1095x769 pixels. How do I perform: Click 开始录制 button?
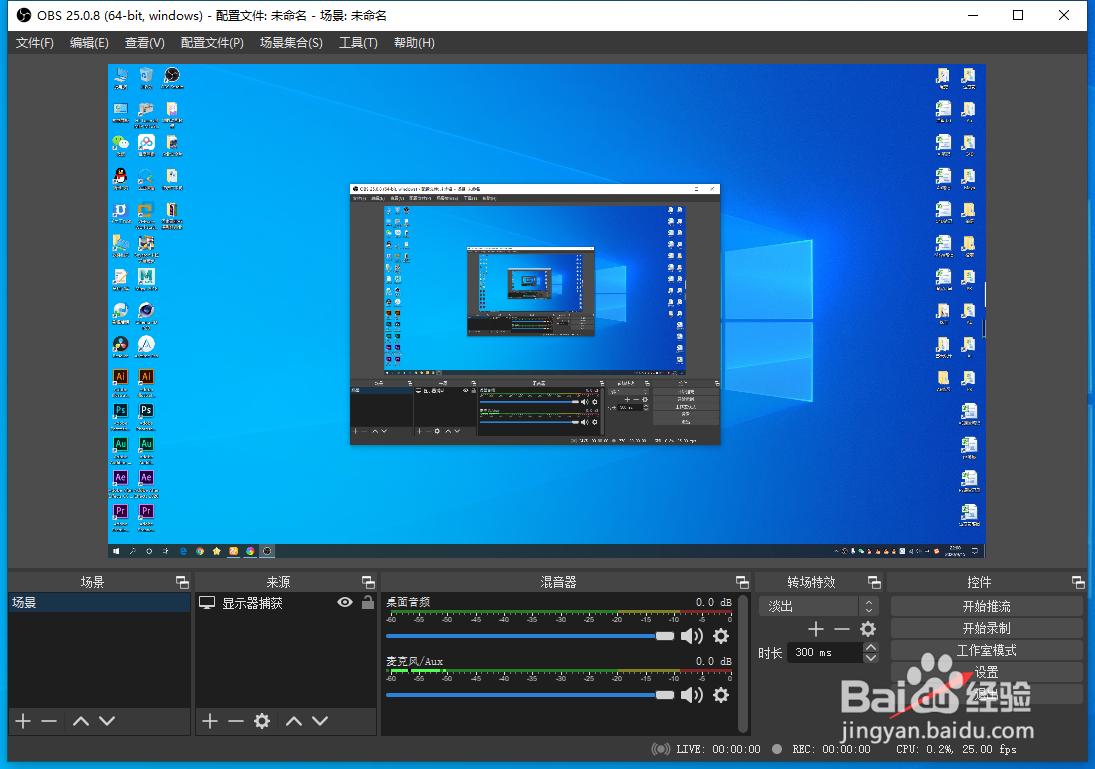pos(987,628)
